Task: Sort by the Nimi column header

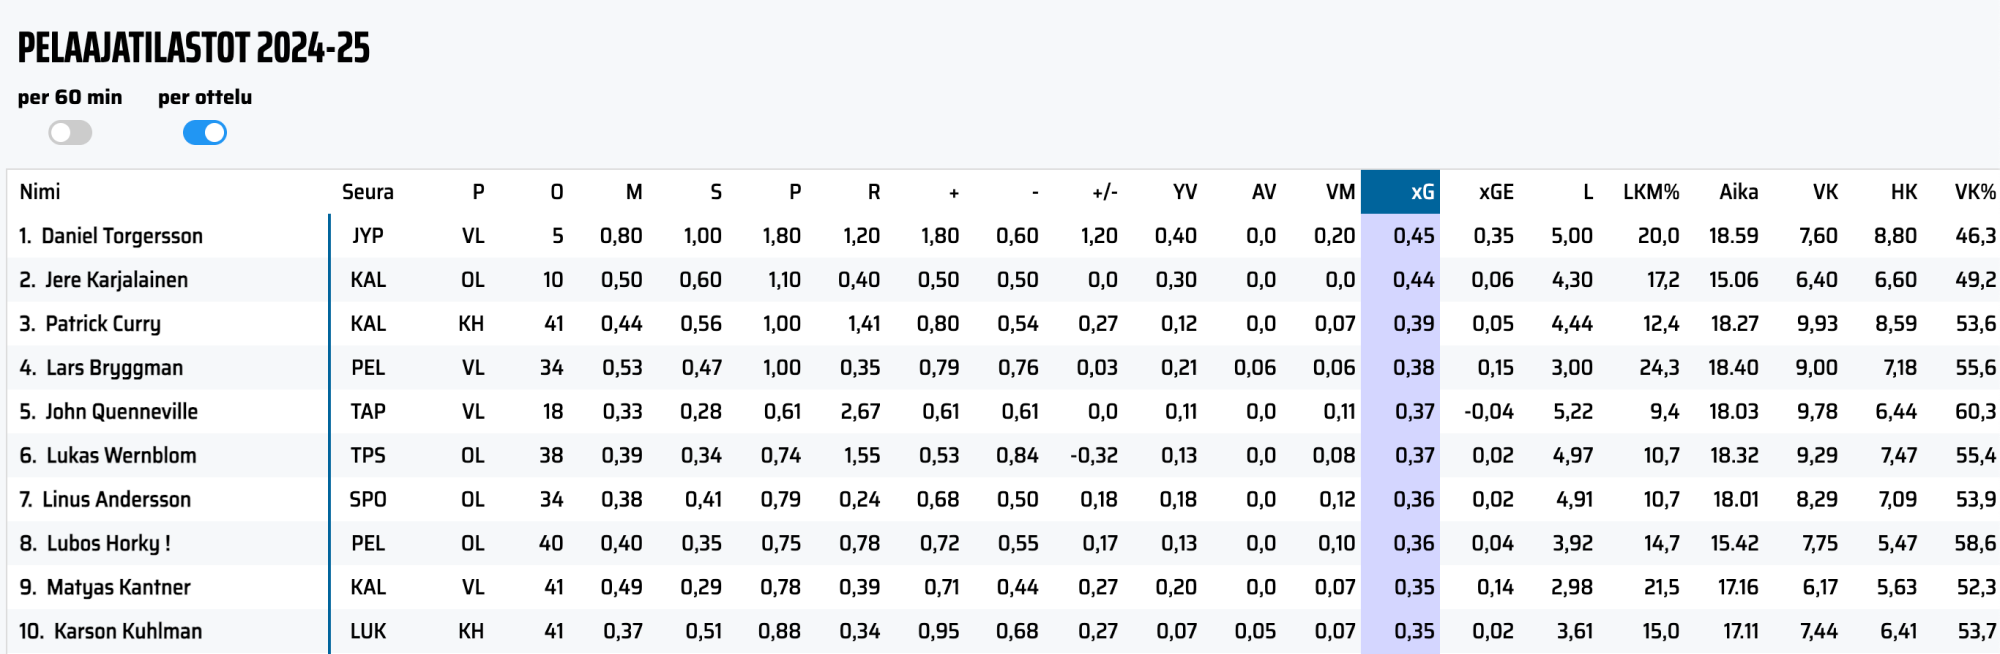Action: click(40, 192)
